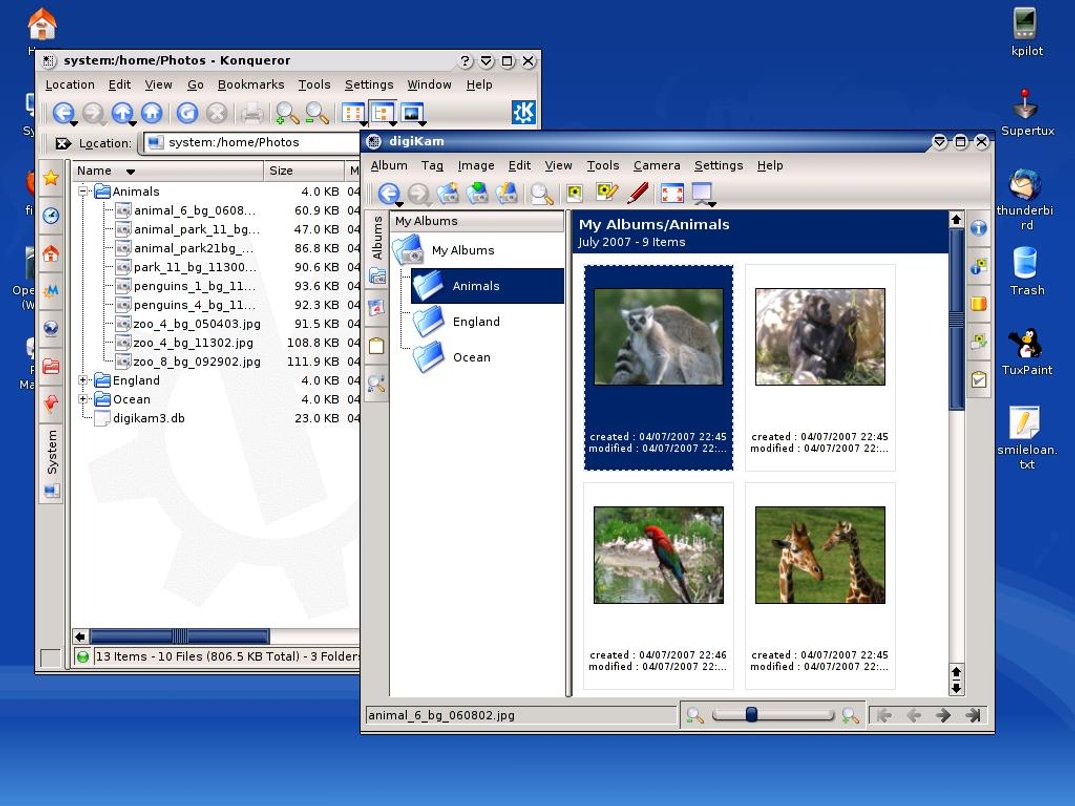Viewport: 1075px width, 806px height.
Task: Click the info icon on digiKam right sidebar
Action: click(x=978, y=228)
